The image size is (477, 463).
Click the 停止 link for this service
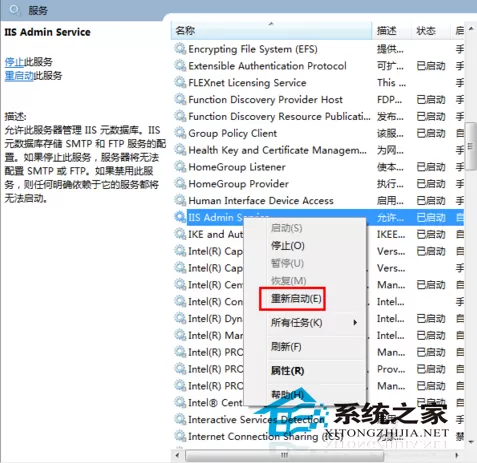tap(14, 62)
